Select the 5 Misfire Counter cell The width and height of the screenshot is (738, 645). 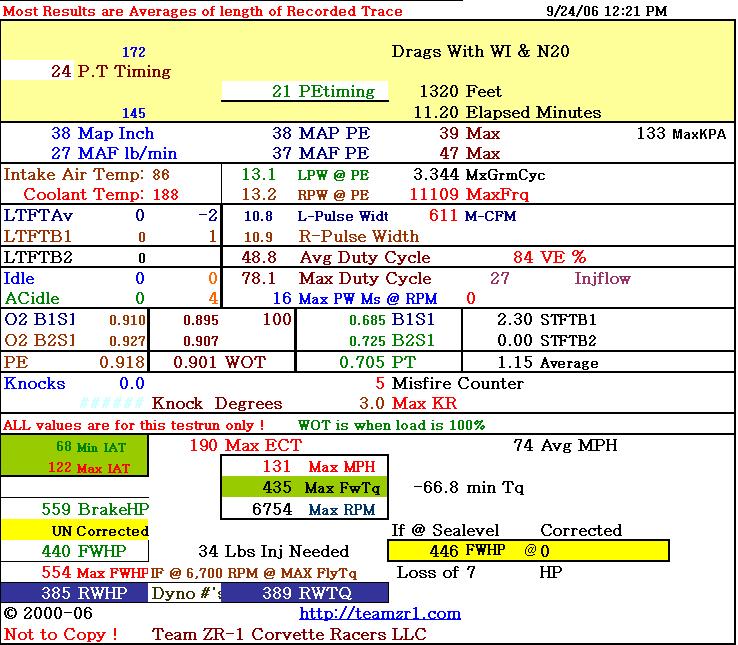(449, 383)
